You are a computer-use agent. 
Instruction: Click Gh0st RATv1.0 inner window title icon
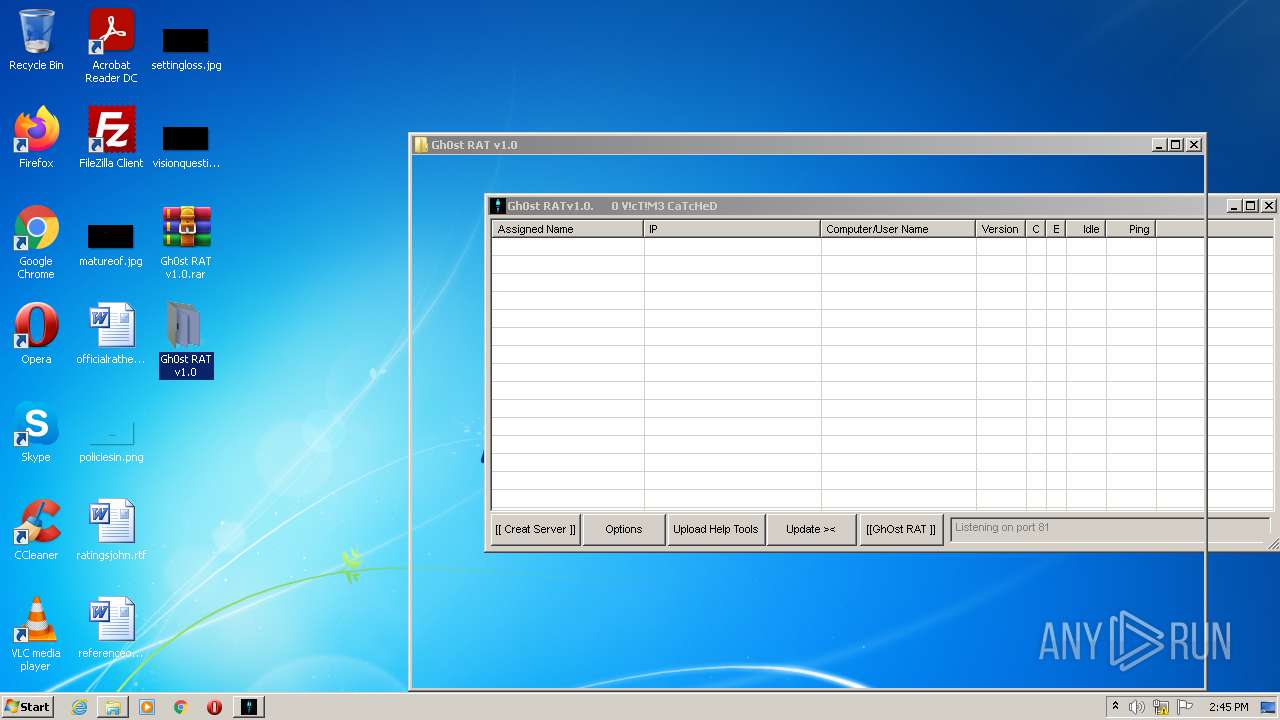[x=497, y=206]
